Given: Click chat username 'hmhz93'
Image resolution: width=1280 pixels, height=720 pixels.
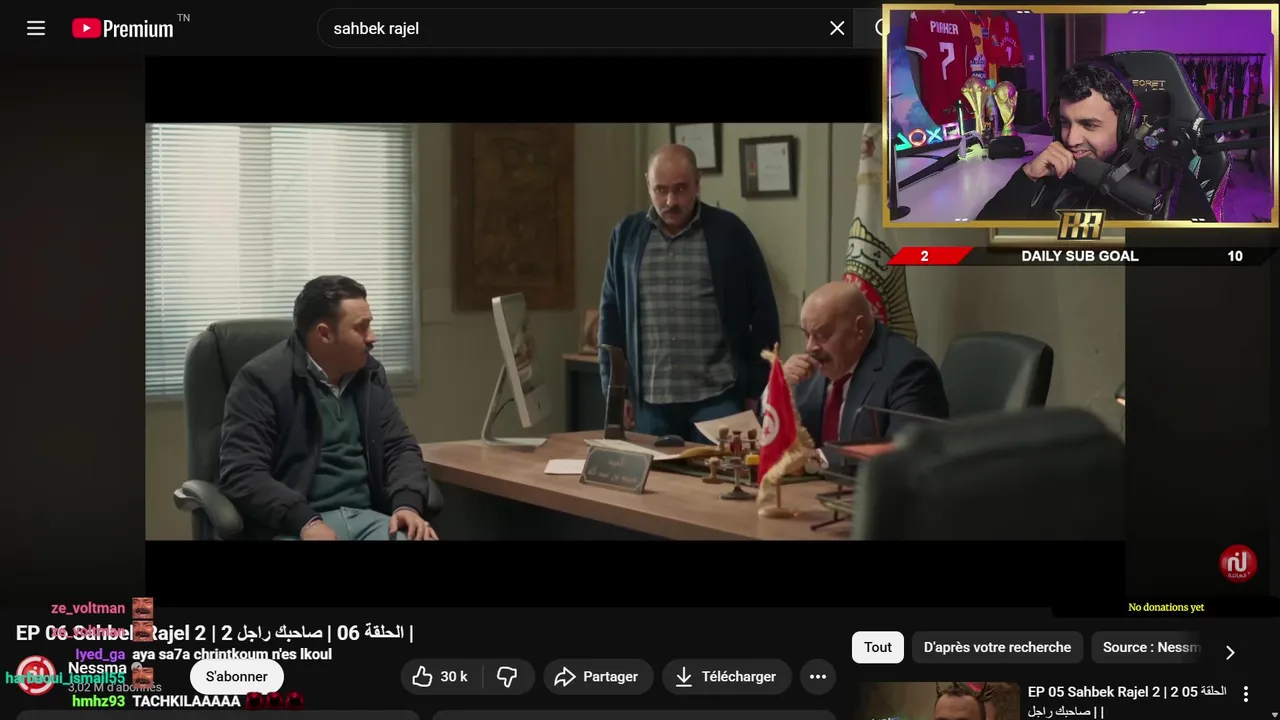Looking at the screenshot, I should pyautogui.click(x=98, y=701).
